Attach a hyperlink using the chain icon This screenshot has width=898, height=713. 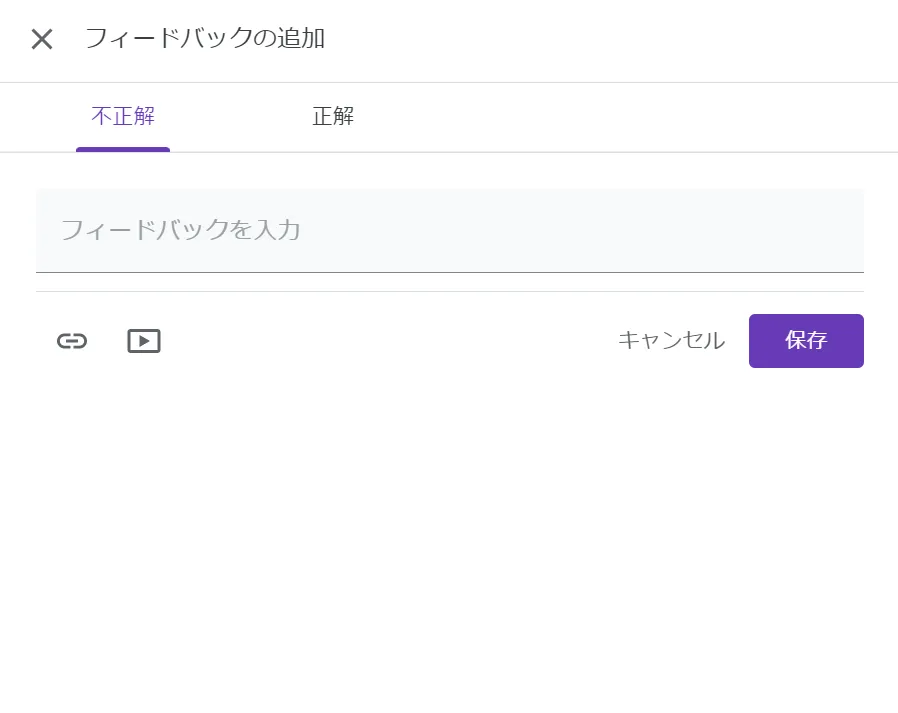point(71,341)
